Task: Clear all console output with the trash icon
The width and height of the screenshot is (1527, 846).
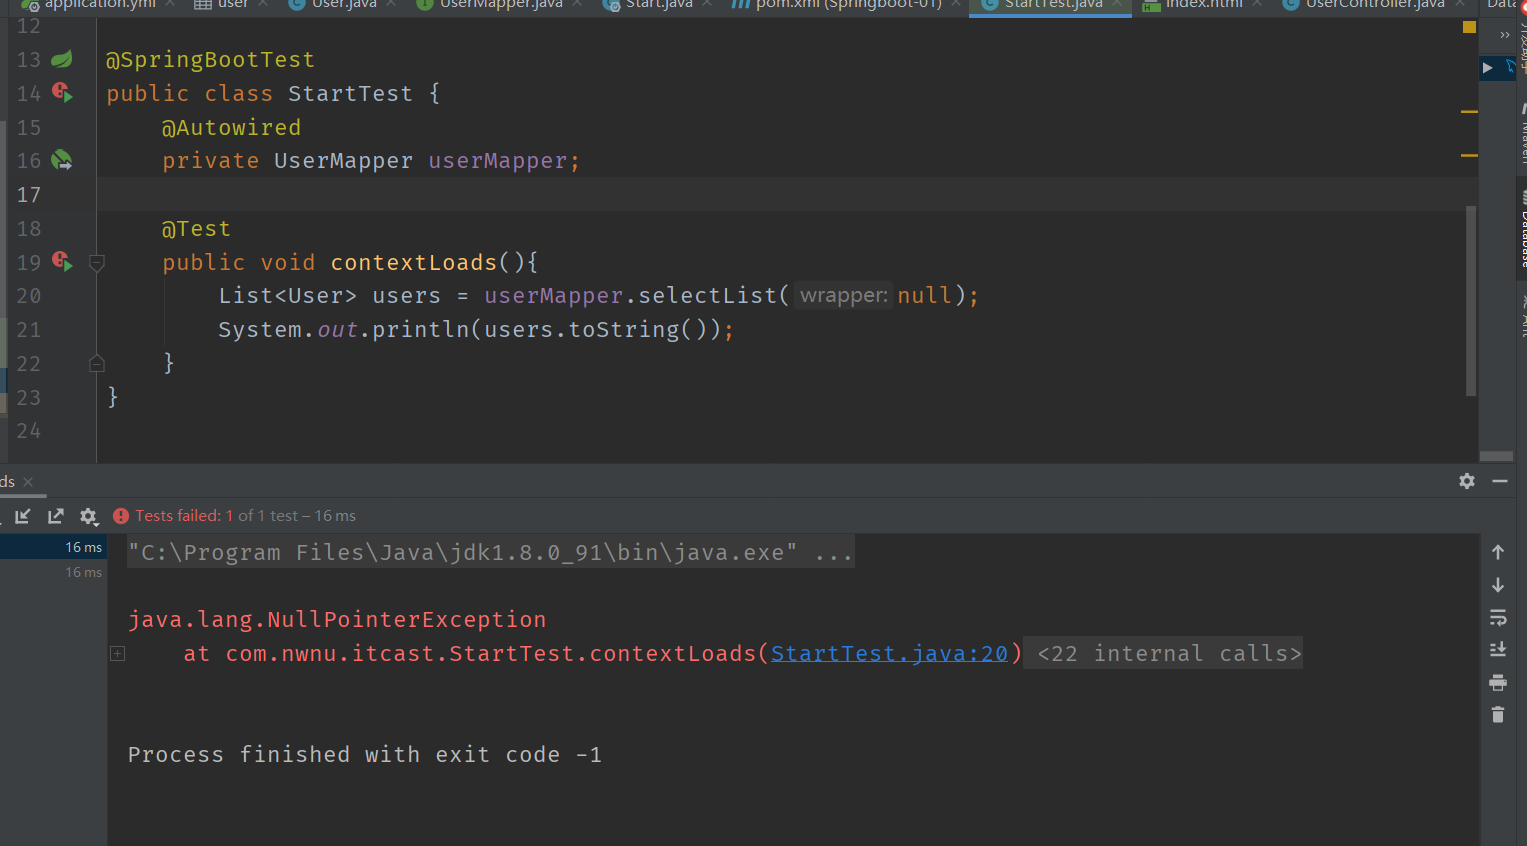Action: pos(1498,715)
